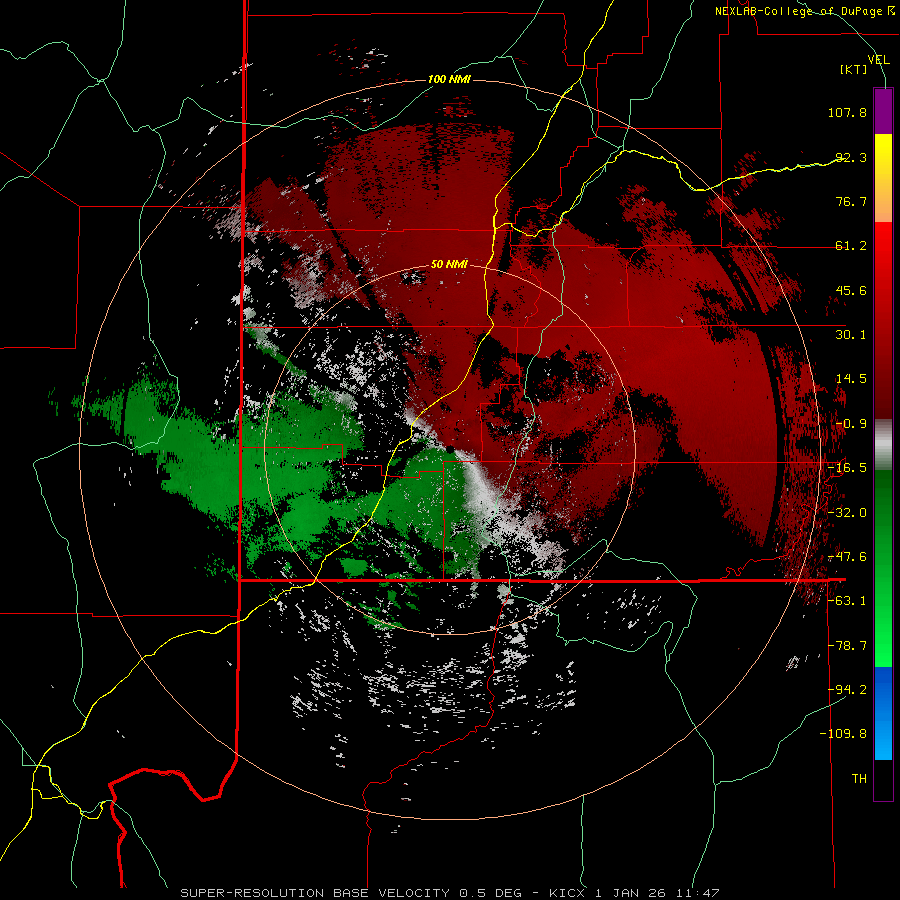Pick the blue segment of velocity color bar

point(883,713)
